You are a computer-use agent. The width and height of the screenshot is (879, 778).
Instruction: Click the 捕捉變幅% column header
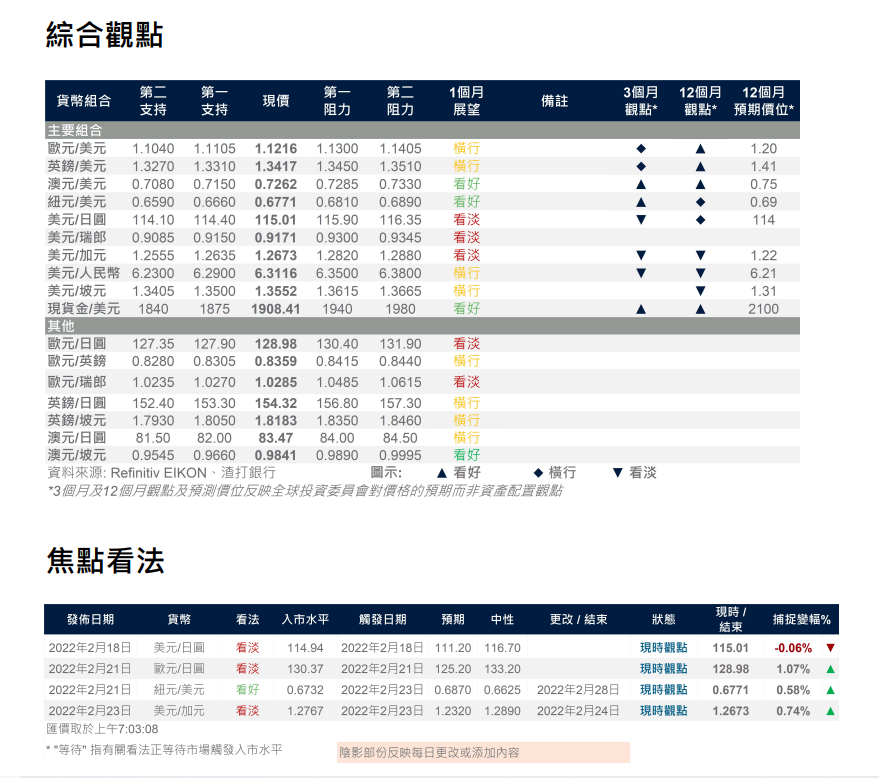tap(802, 619)
